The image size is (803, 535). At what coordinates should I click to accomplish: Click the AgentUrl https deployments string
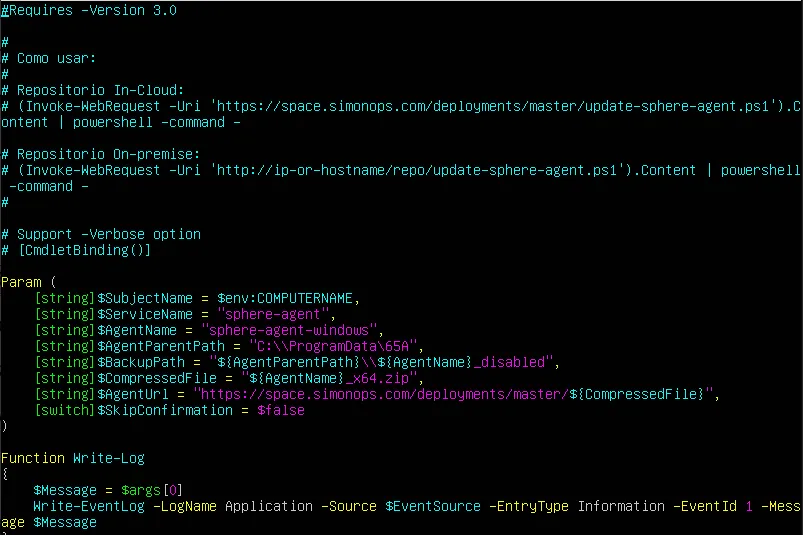click(x=453, y=394)
